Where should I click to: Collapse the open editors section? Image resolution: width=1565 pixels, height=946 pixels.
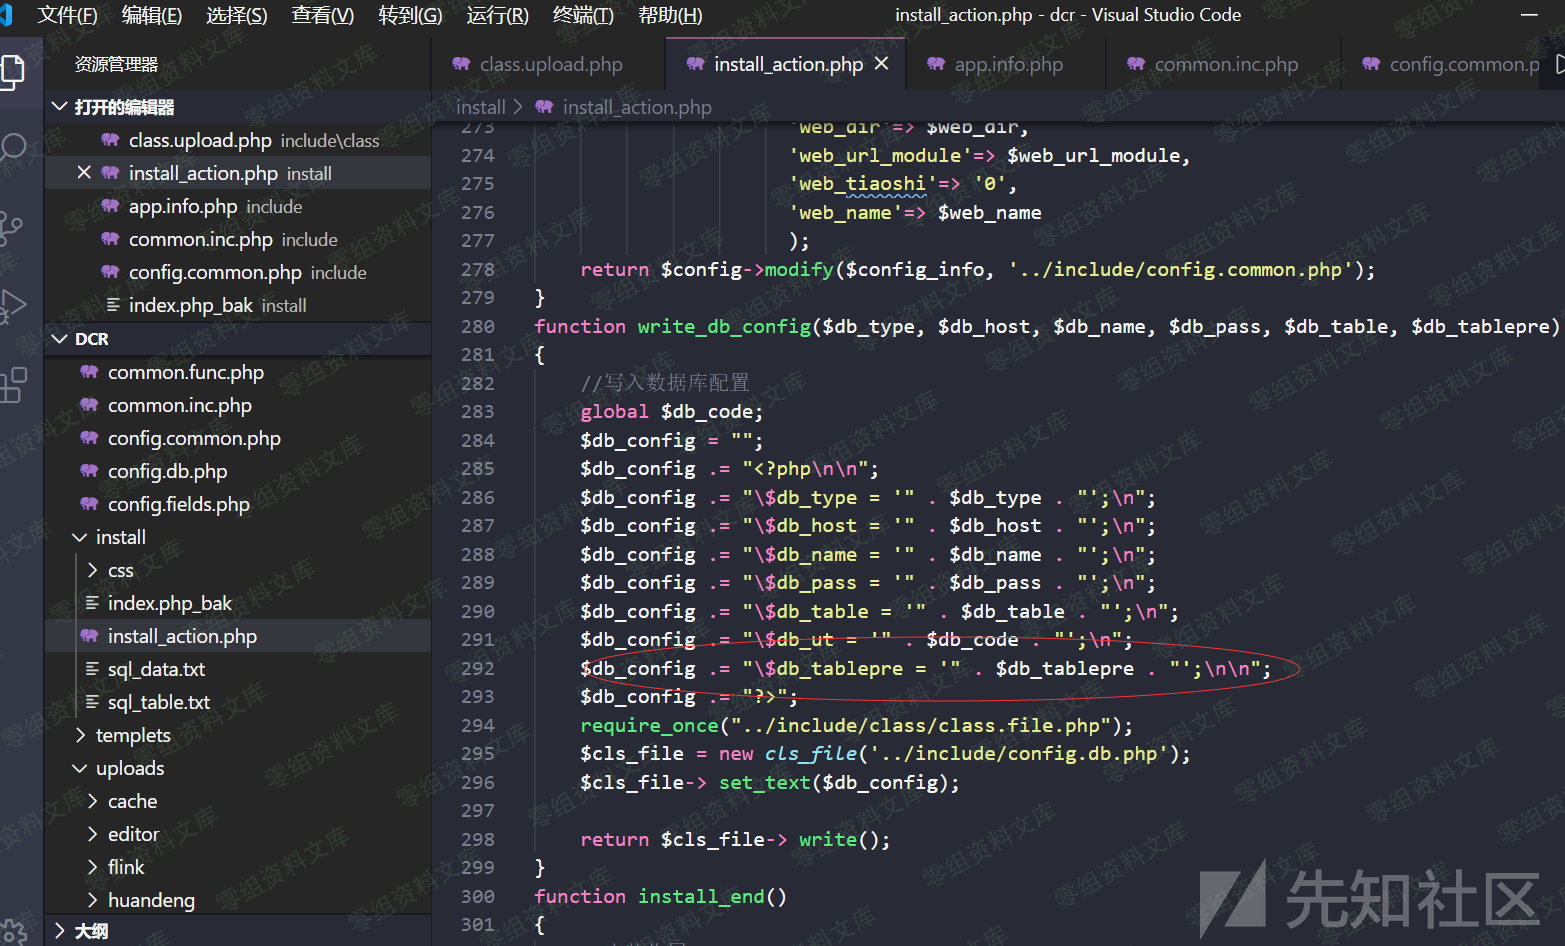coord(60,107)
